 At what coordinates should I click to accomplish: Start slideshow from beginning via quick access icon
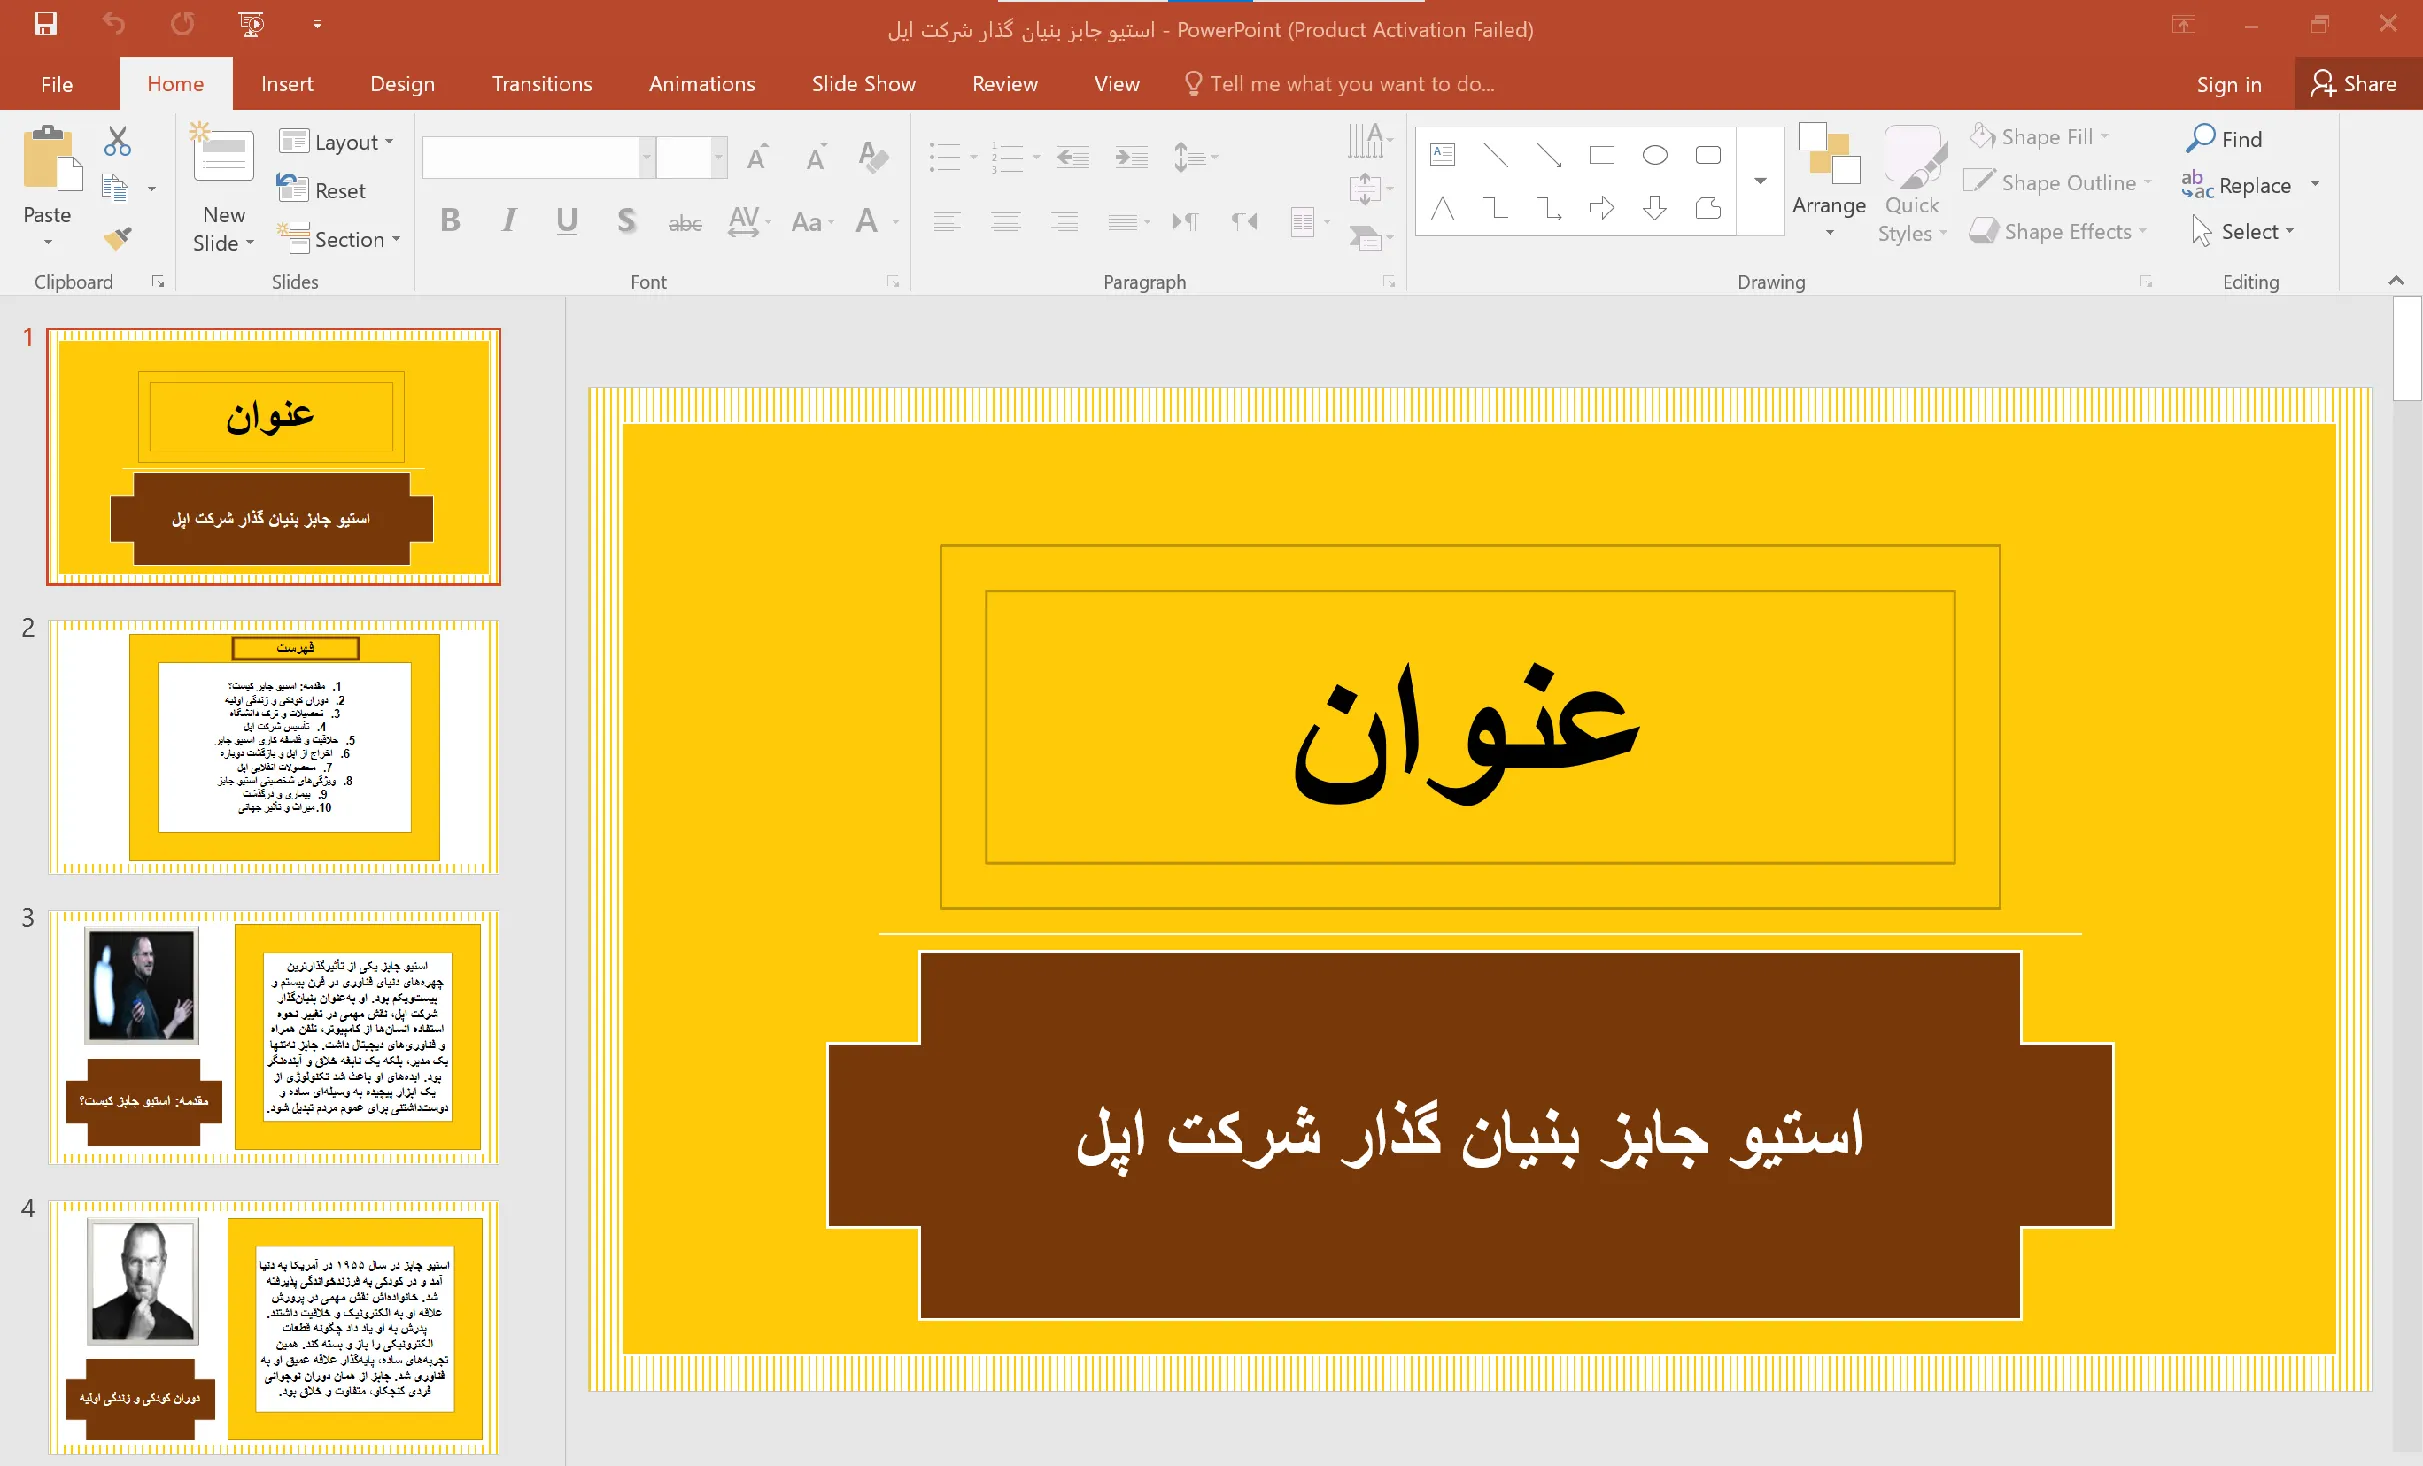click(251, 24)
